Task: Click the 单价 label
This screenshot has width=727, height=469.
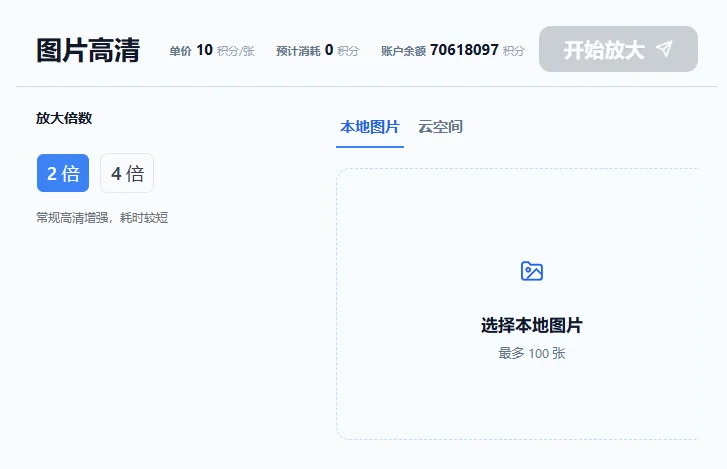Action: [180, 51]
